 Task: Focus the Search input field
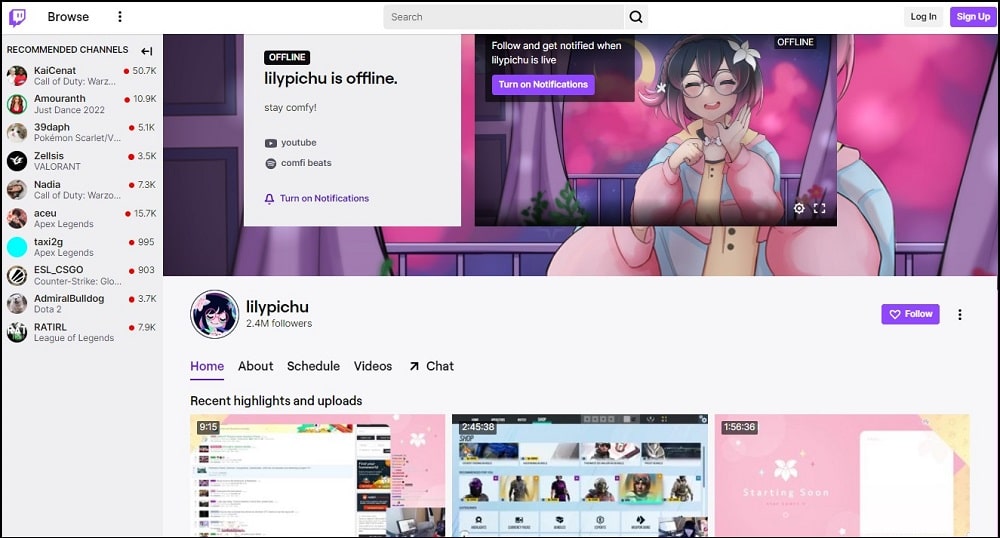pyautogui.click(x=503, y=17)
